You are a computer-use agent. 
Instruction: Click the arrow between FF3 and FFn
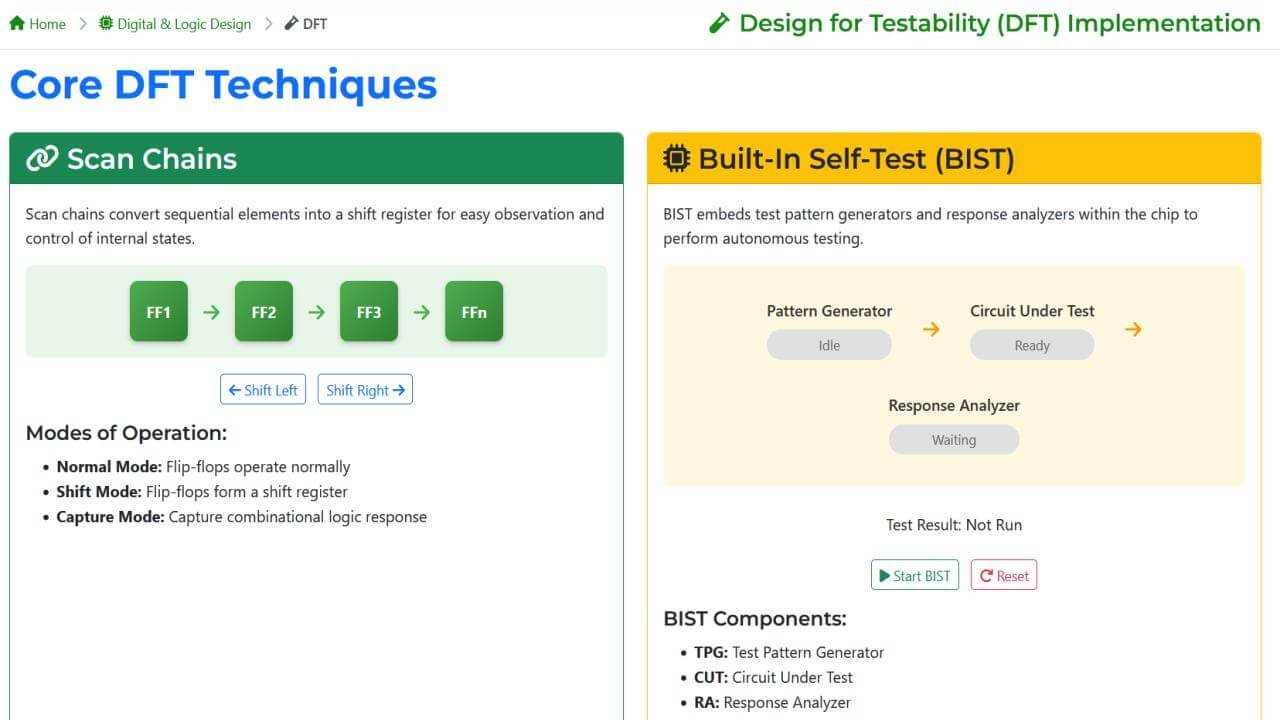(x=421, y=312)
